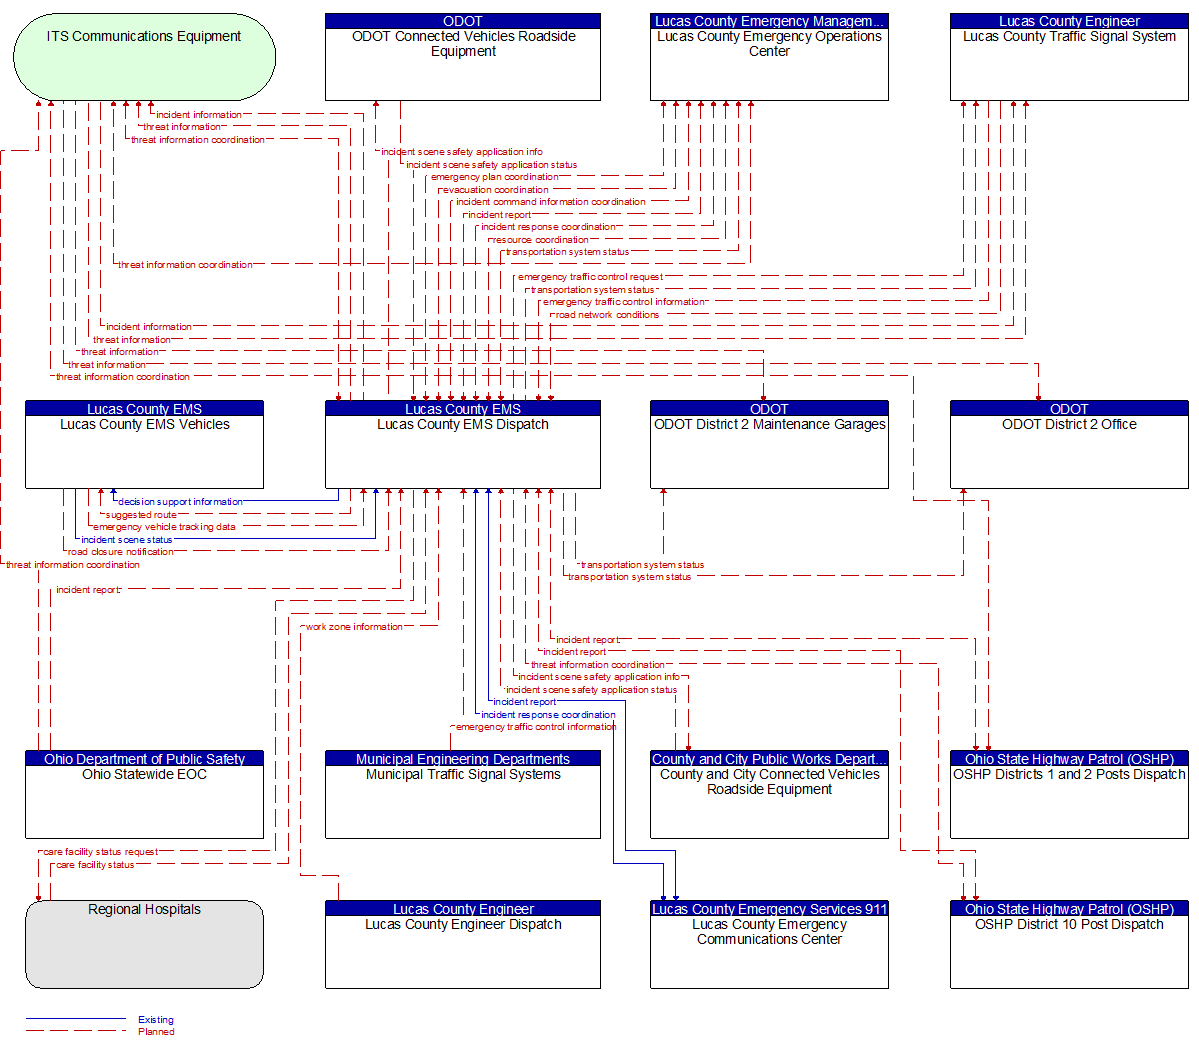Open ODOT District 2 Maintenance Garages box
Image resolution: width=1199 pixels, height=1050 pixels.
coord(769,444)
